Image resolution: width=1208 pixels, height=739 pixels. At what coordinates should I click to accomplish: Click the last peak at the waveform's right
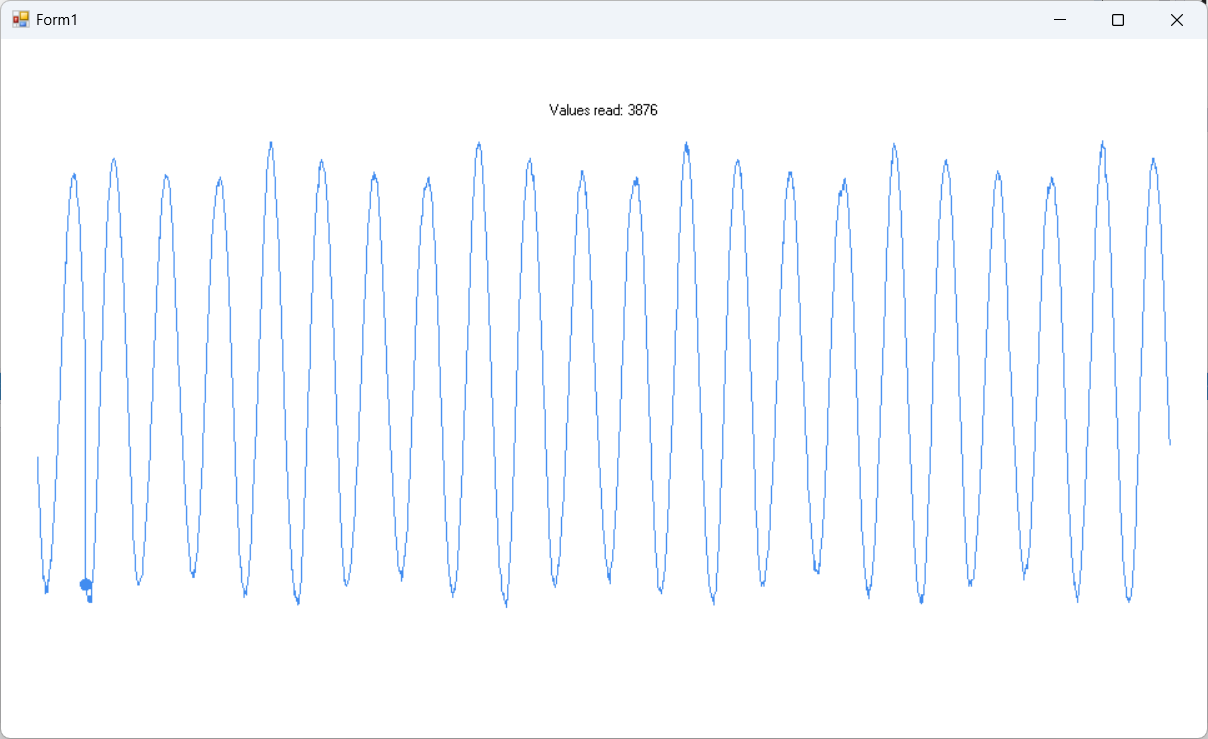click(1153, 159)
